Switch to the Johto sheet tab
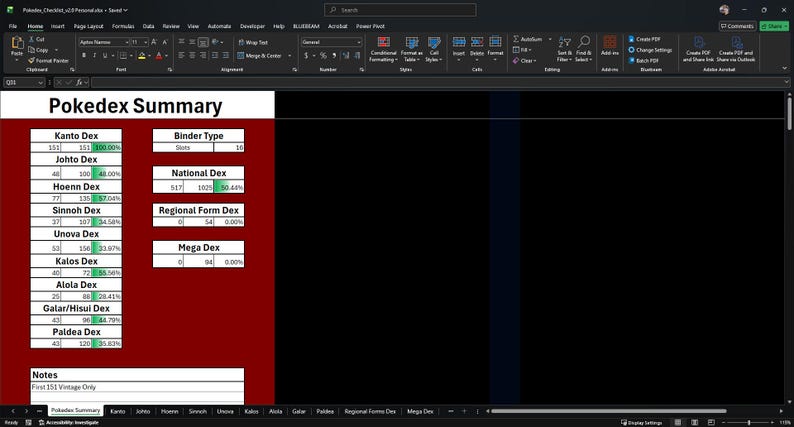Image resolution: width=794 pixels, height=427 pixels. pos(143,411)
